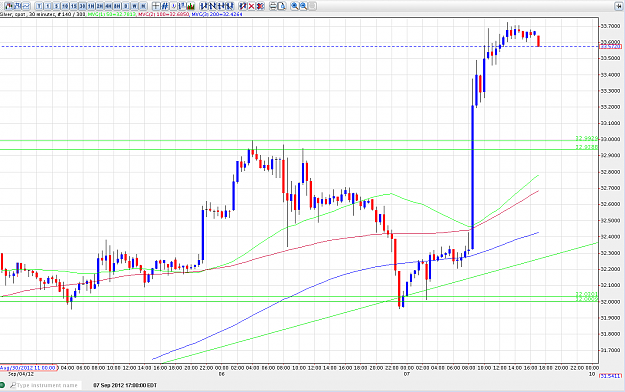This screenshot has width=625, height=392.
Task: Select the 15 minute timeframe
Action: (x=73, y=6)
